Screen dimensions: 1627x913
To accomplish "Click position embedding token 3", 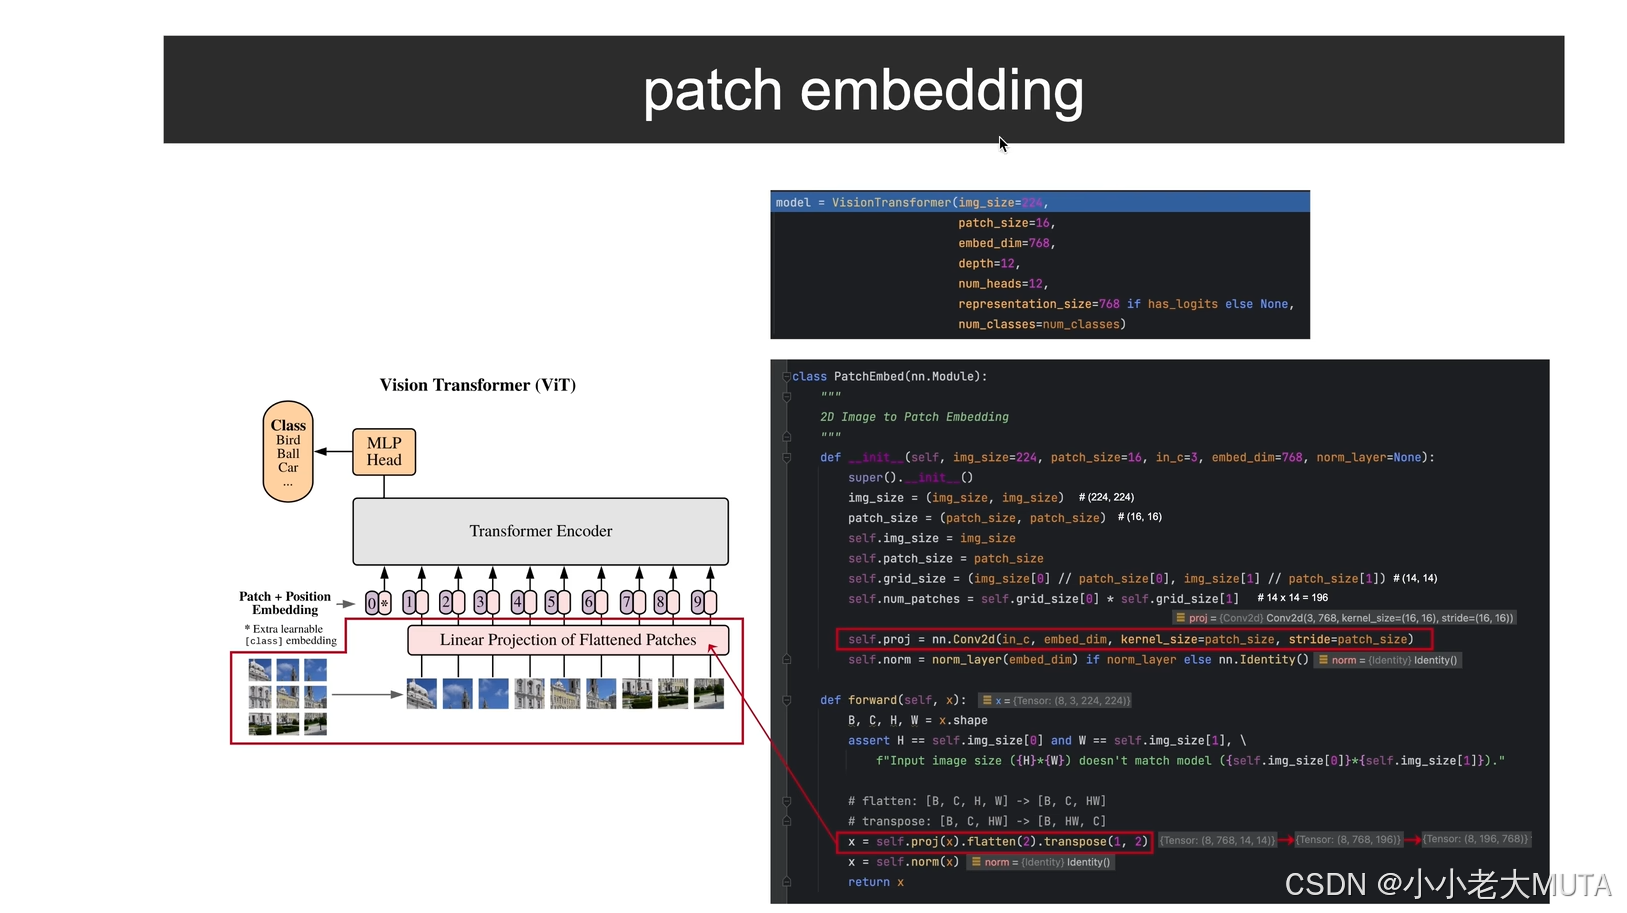I will 486,602.
